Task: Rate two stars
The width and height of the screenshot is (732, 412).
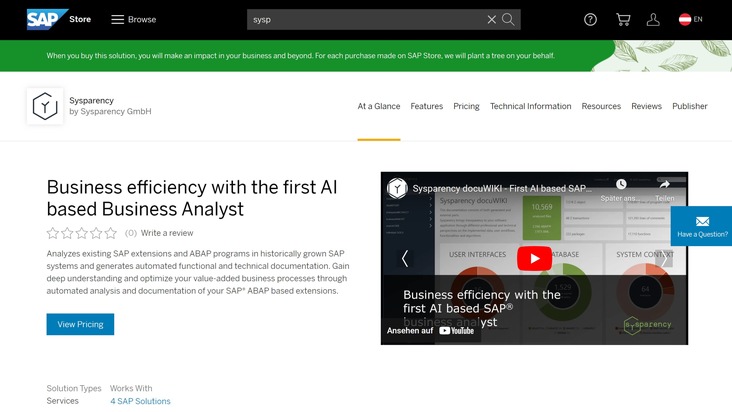Action: (x=67, y=233)
